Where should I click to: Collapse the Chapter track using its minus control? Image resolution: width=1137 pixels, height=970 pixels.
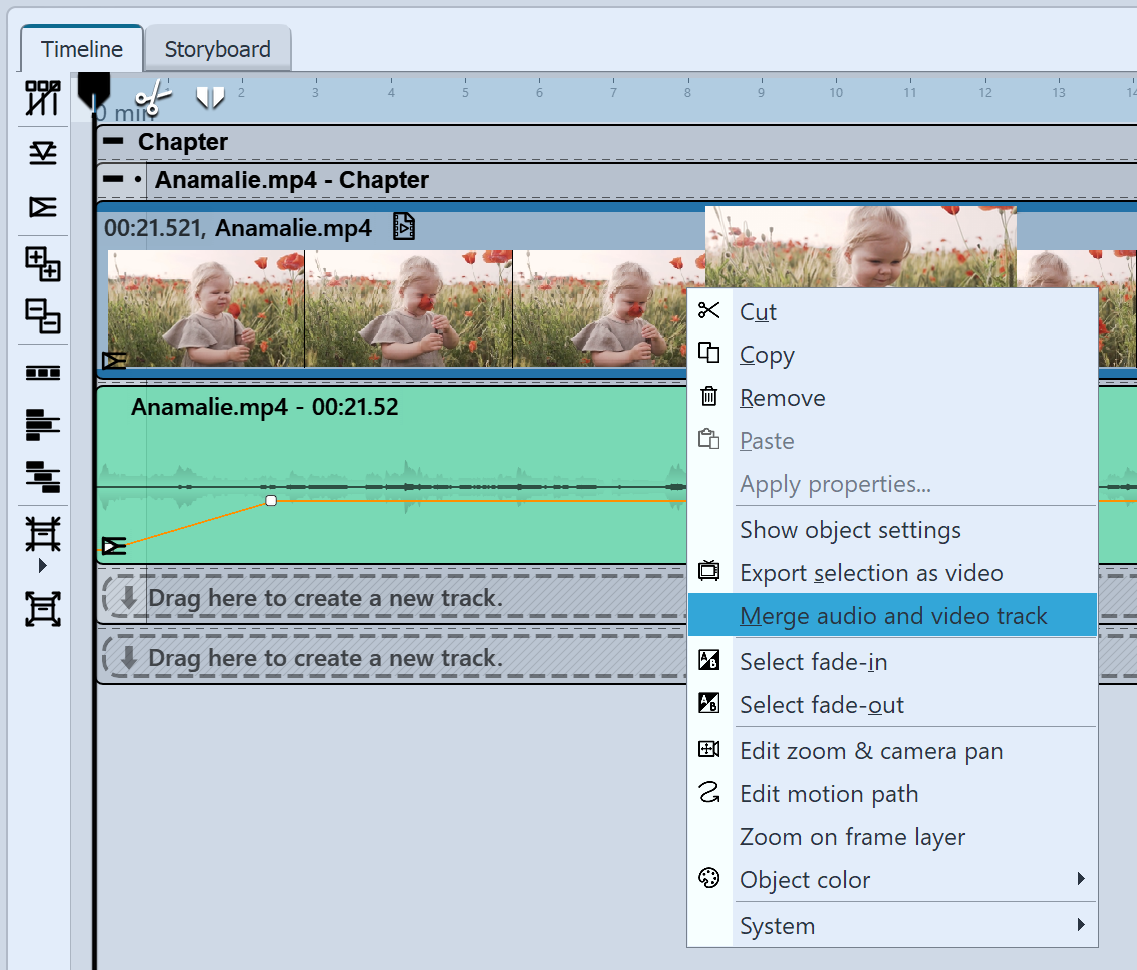[115, 142]
